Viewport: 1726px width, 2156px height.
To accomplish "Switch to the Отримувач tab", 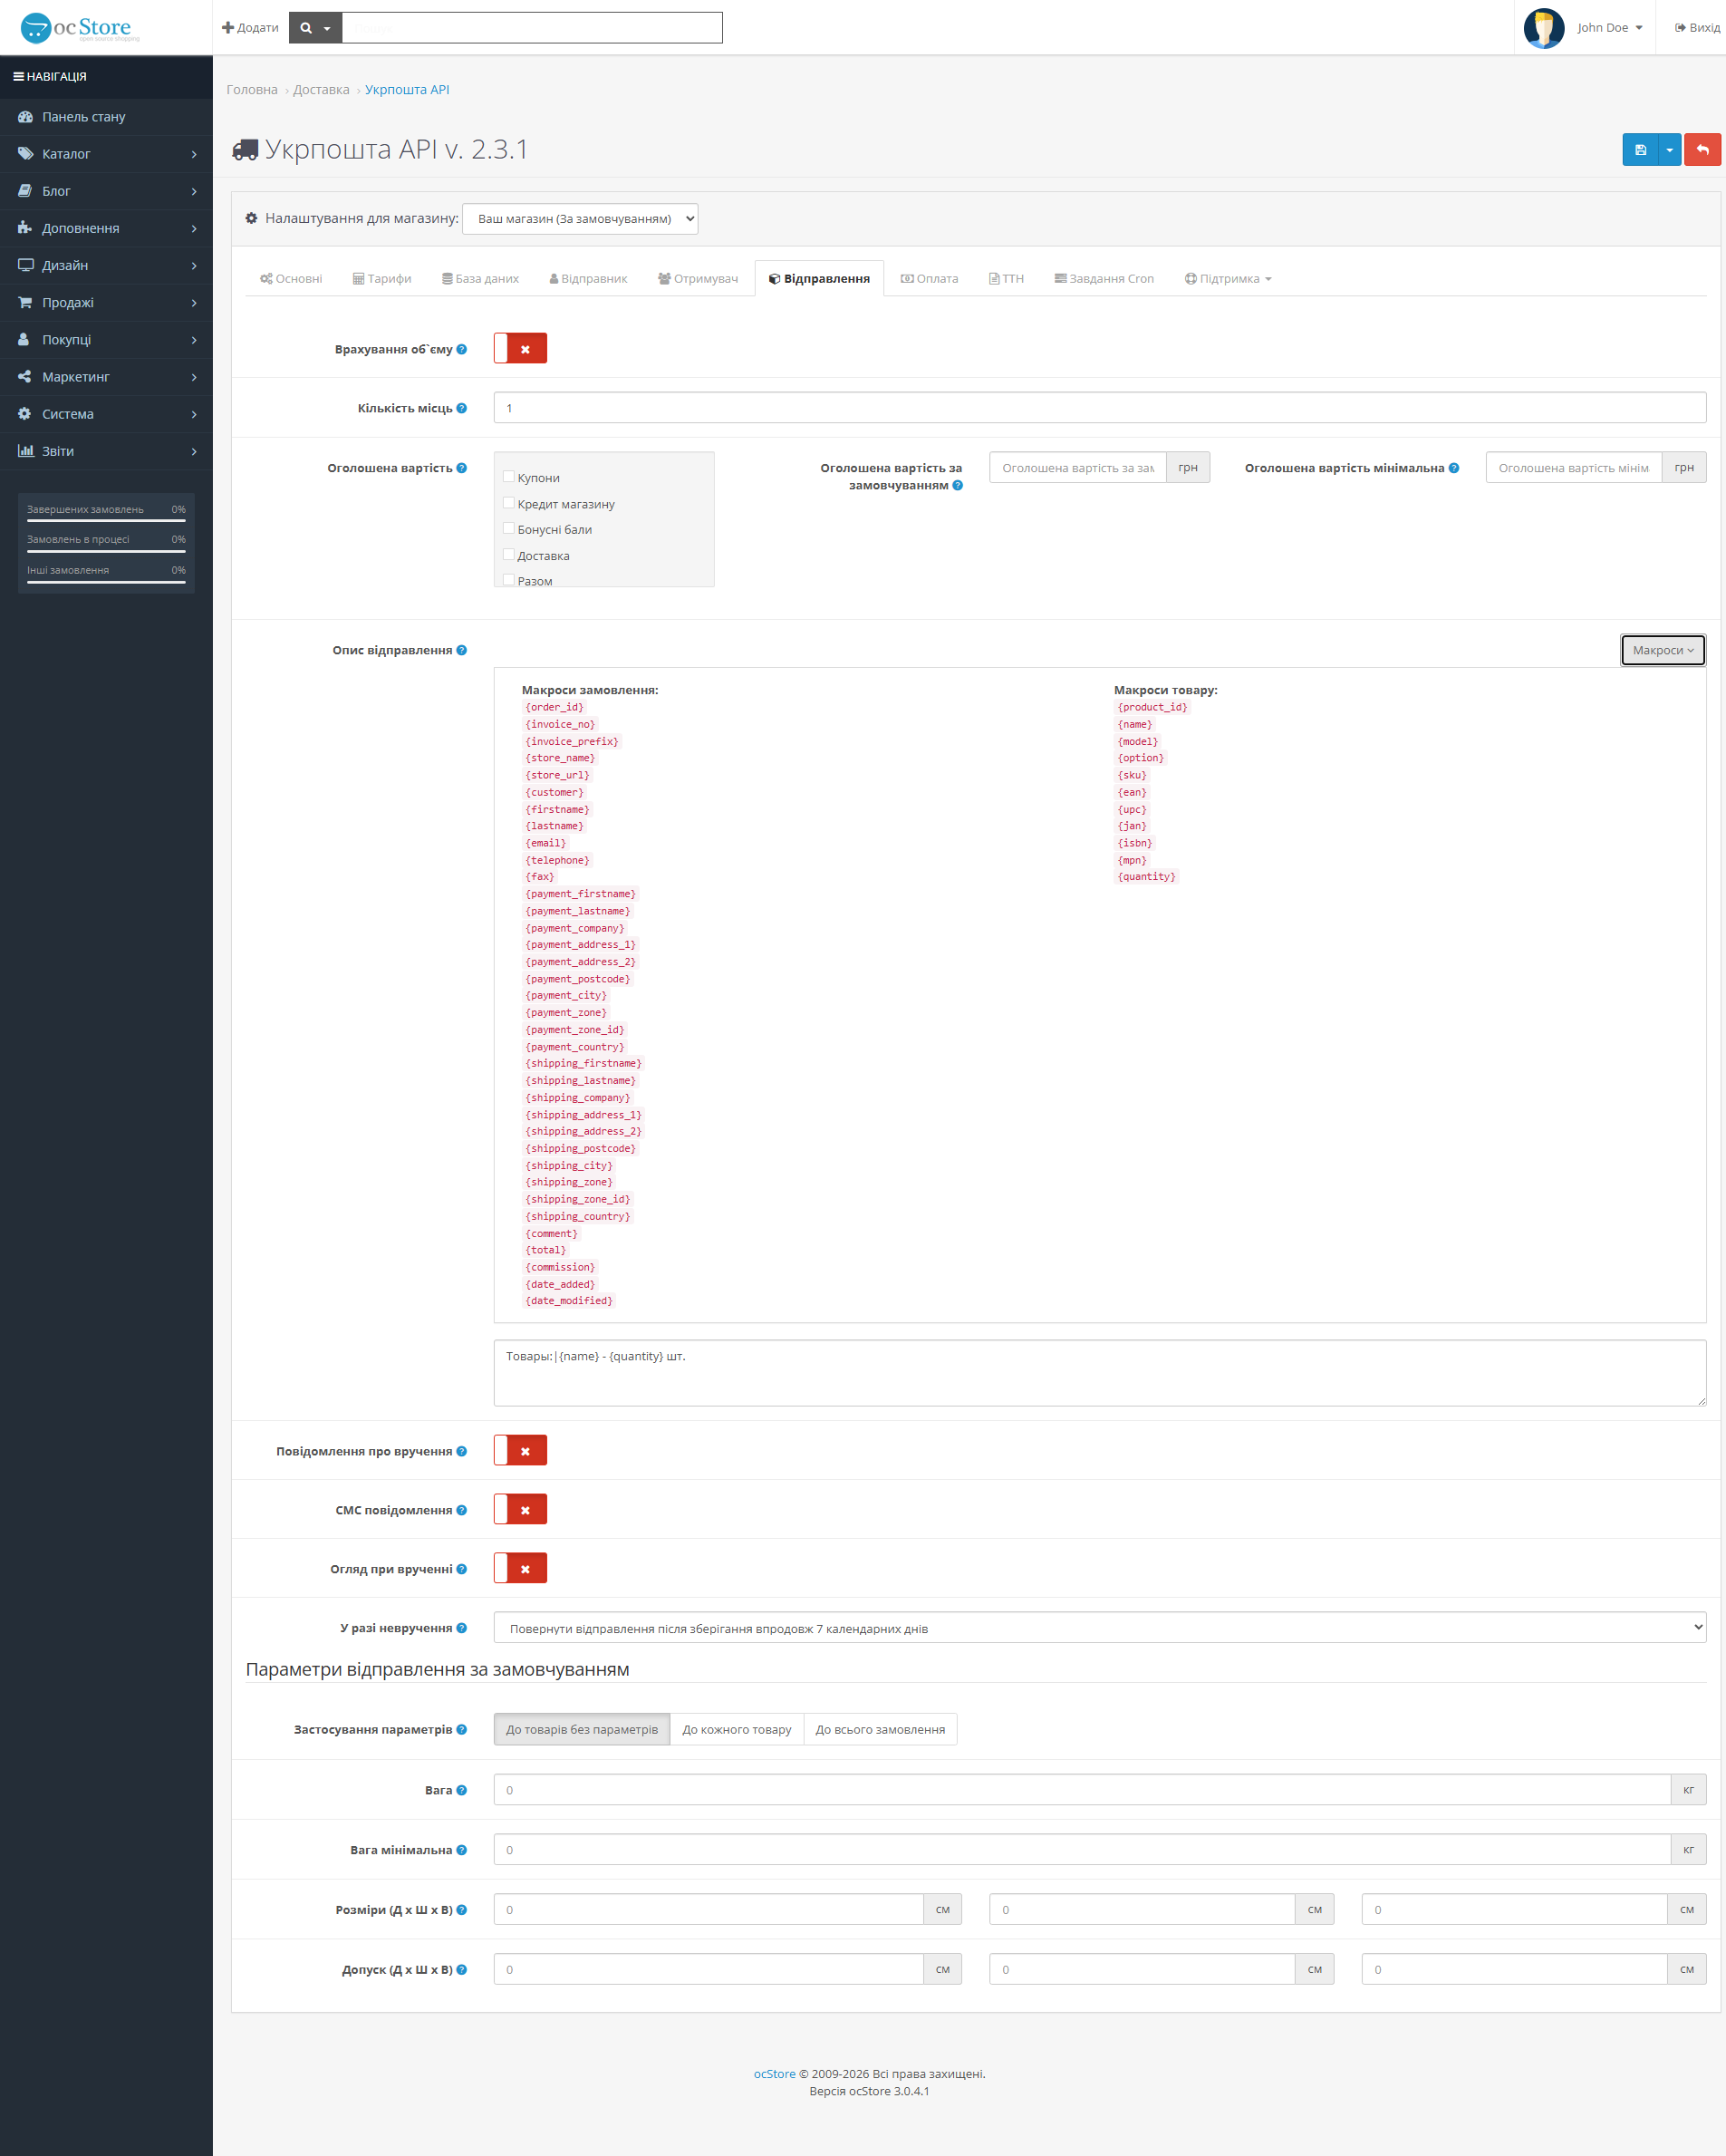I will 698,279.
